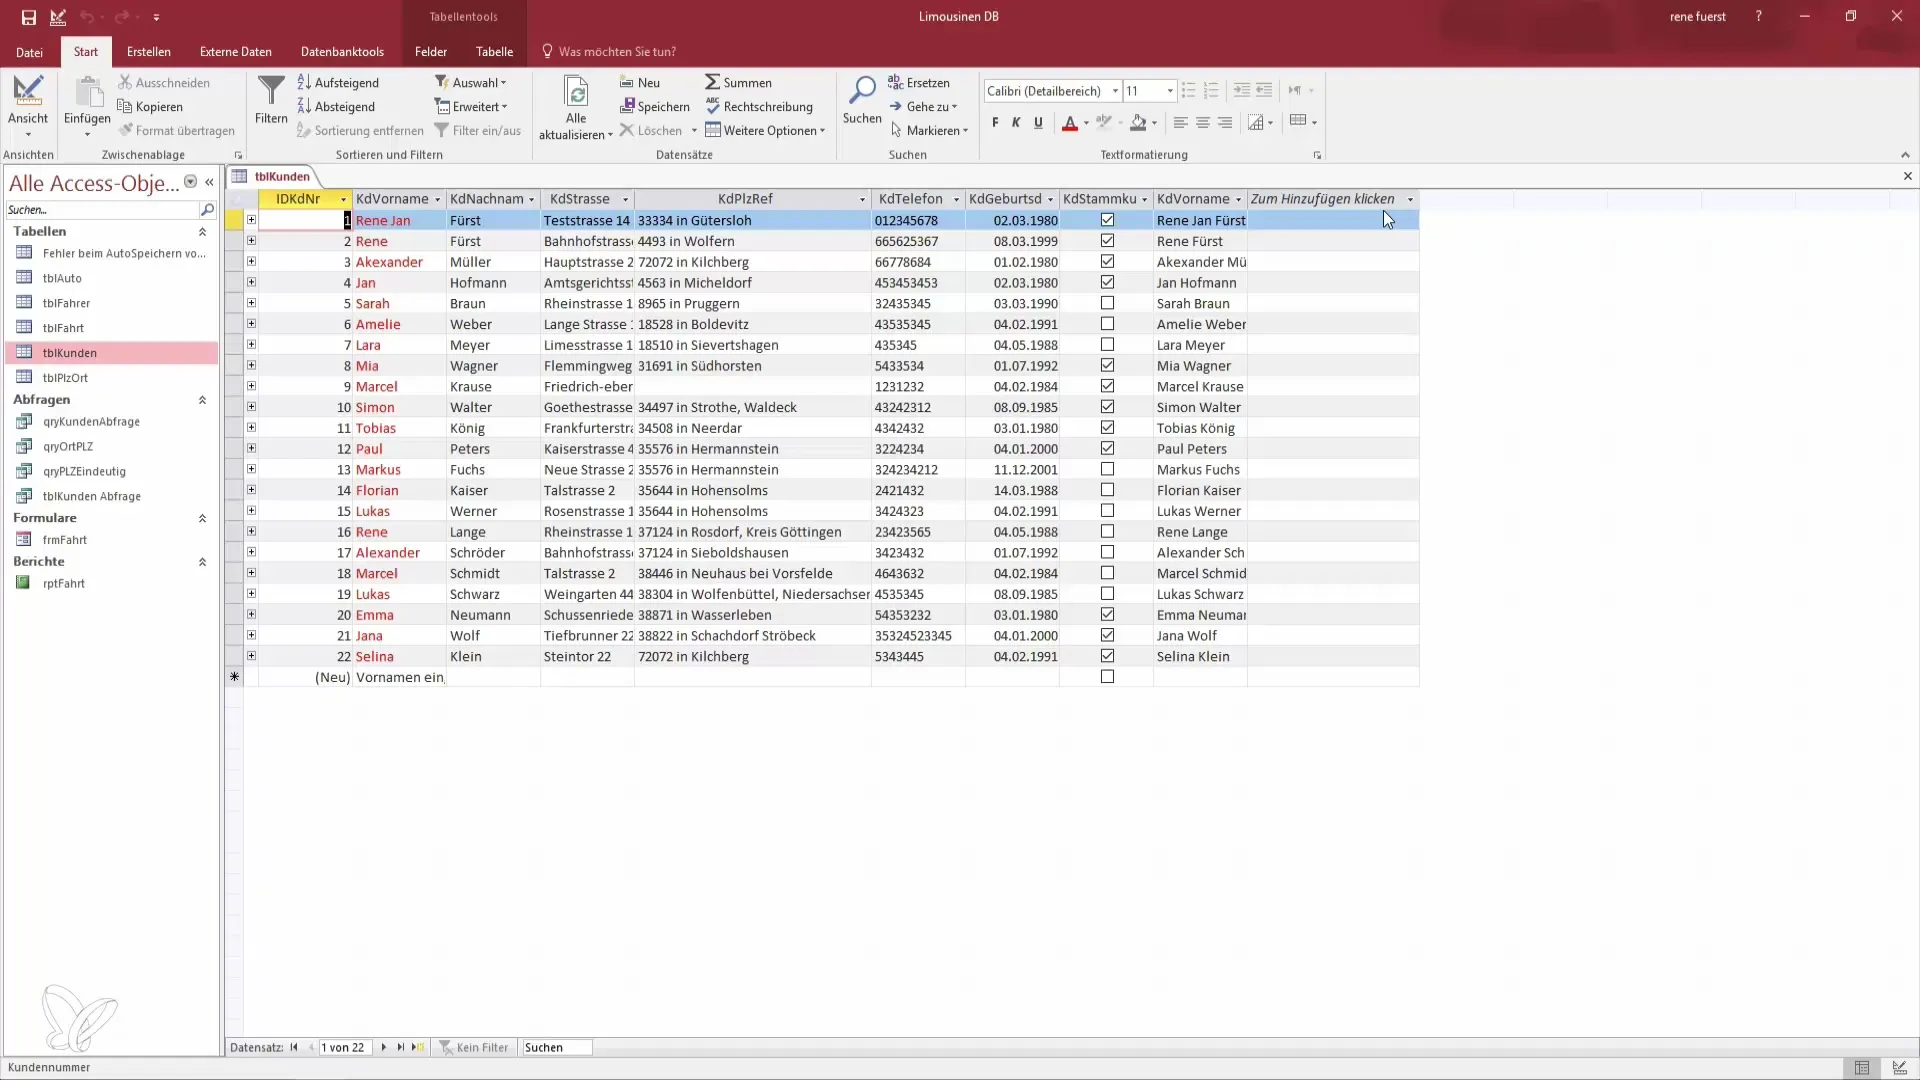
Task: Open the Erweitert dropdown
Action: [x=471, y=107]
